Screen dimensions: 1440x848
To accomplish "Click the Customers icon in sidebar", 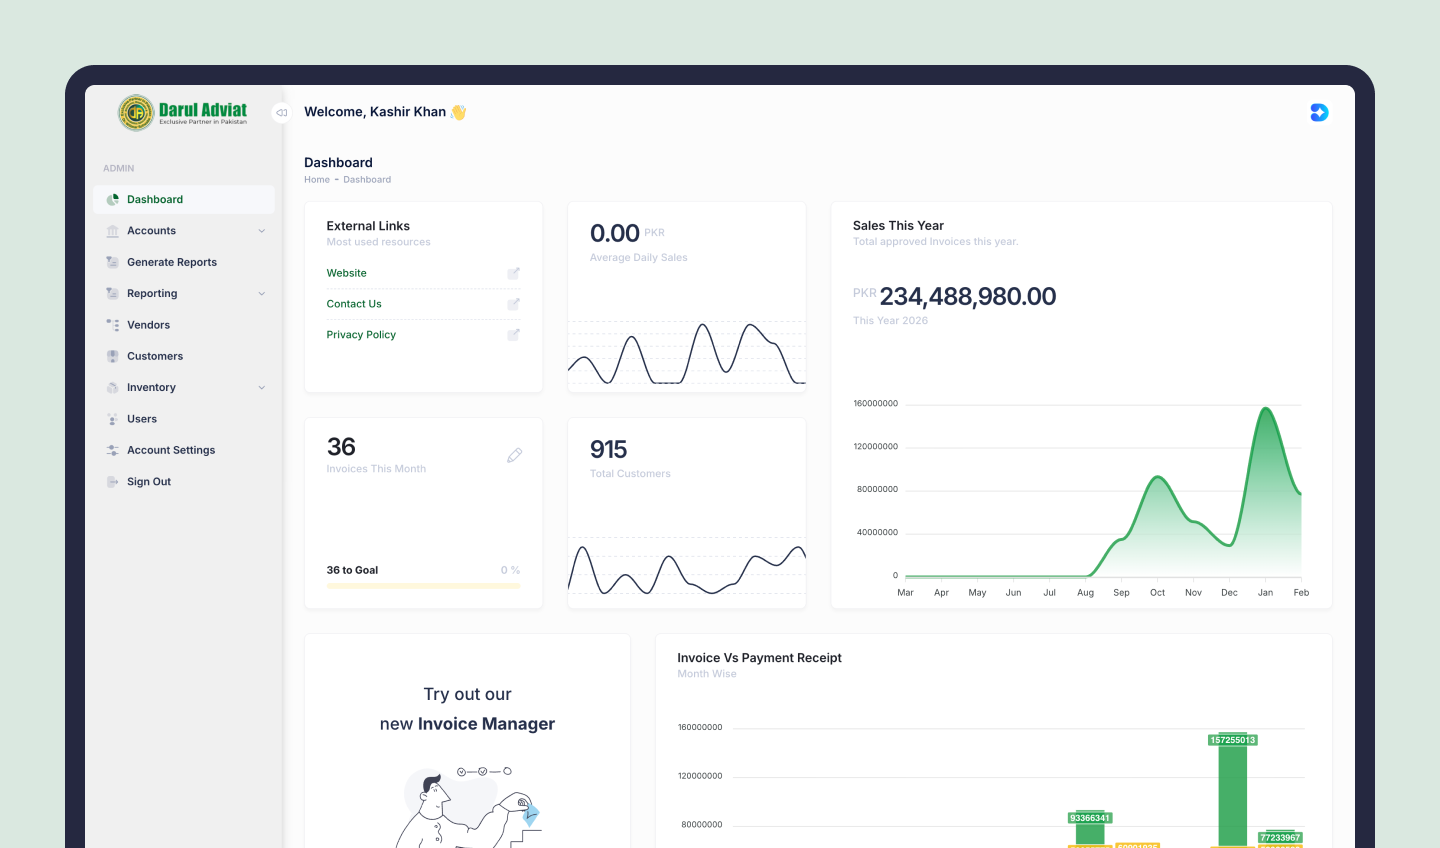I will pos(113,356).
